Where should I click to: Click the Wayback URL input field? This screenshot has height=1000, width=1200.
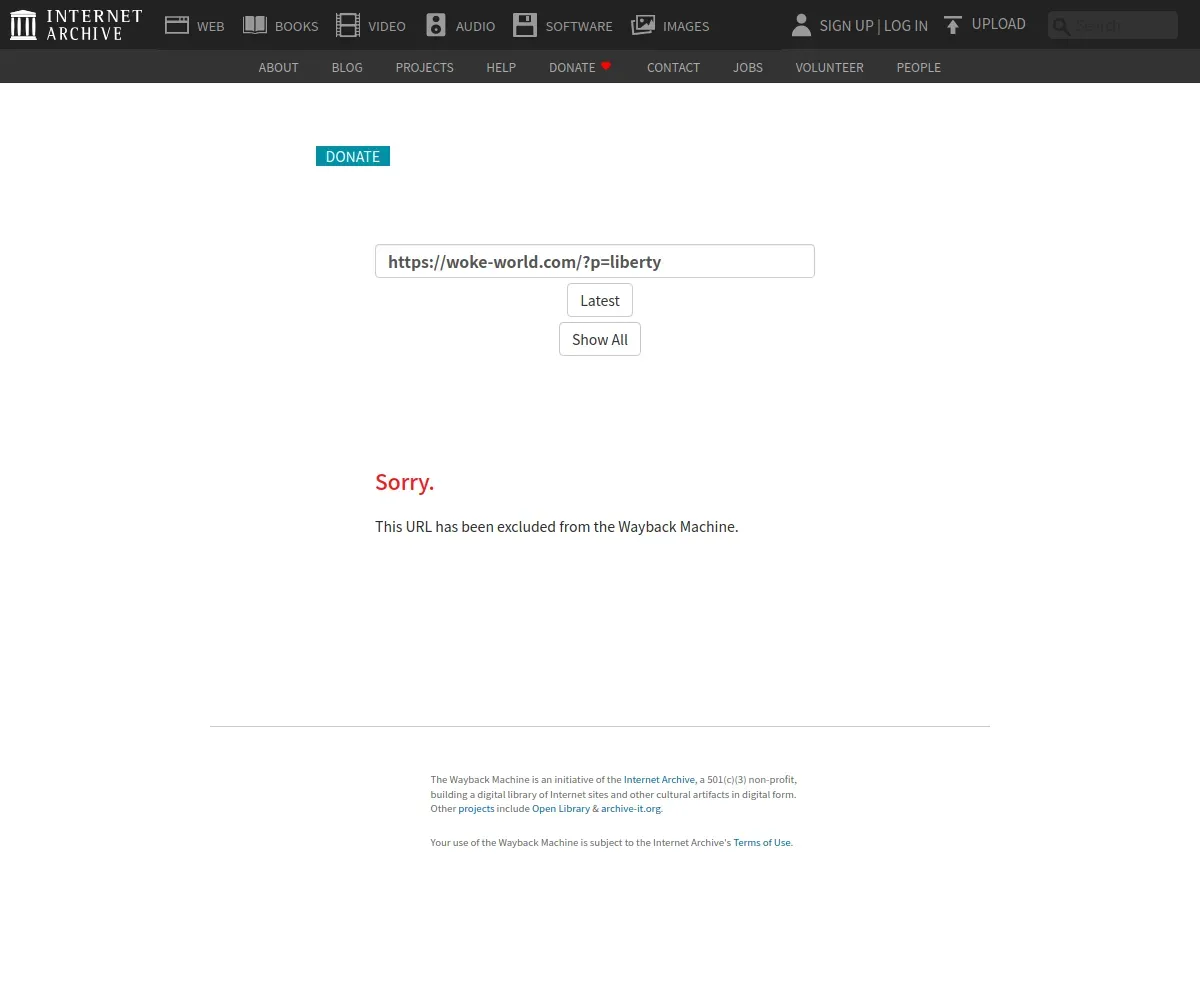pos(595,261)
